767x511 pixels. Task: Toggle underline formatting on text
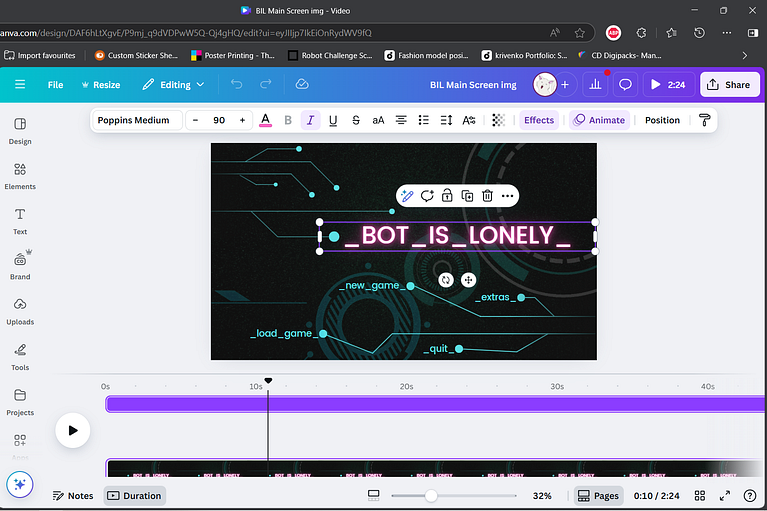(x=332, y=120)
